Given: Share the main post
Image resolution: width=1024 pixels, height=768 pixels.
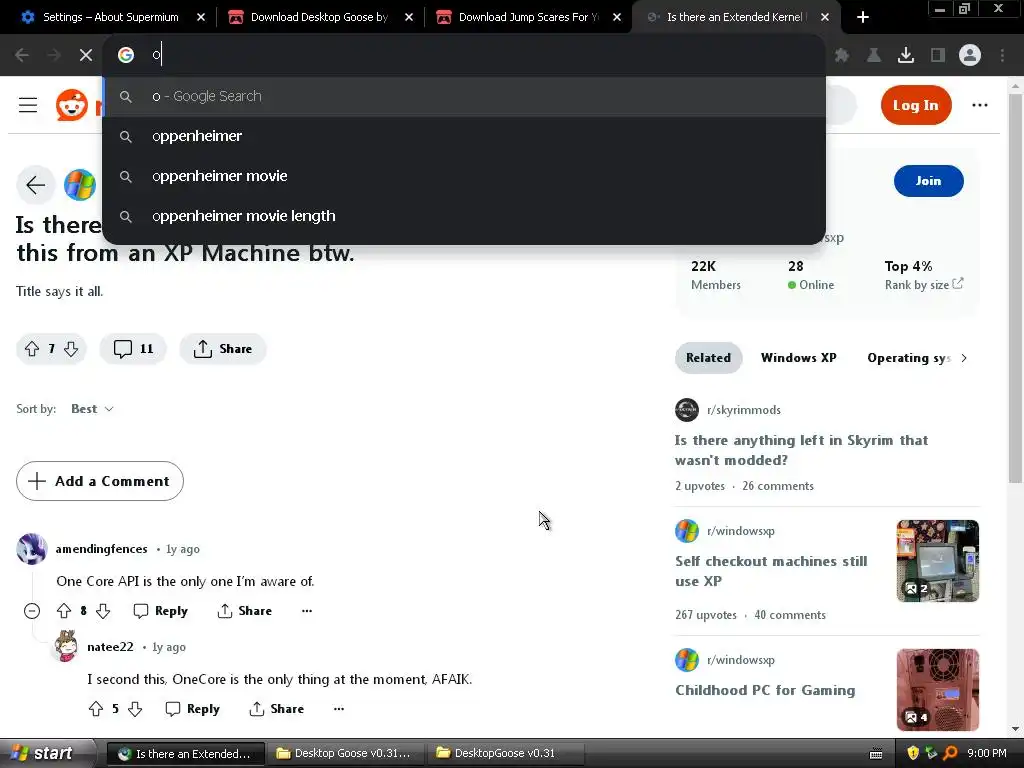Looking at the screenshot, I should (223, 349).
